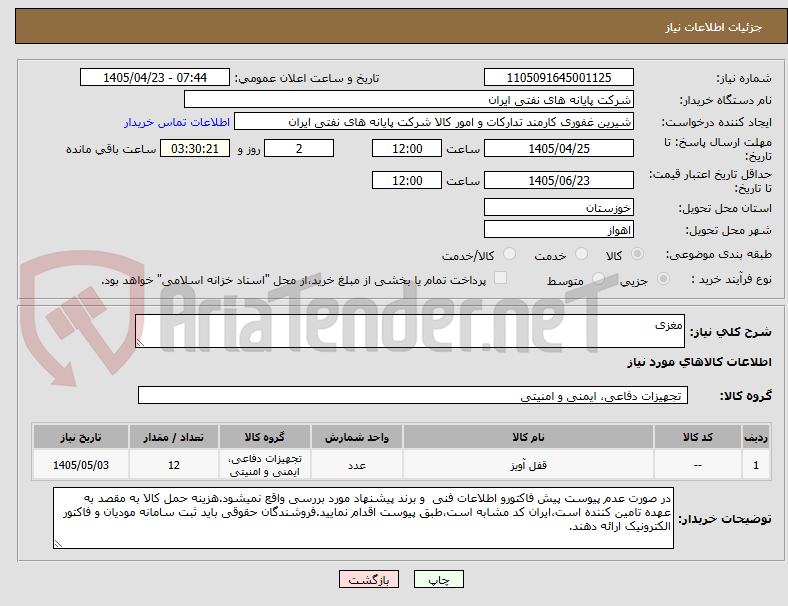Click resize handle of description textarea

click(x=140, y=343)
